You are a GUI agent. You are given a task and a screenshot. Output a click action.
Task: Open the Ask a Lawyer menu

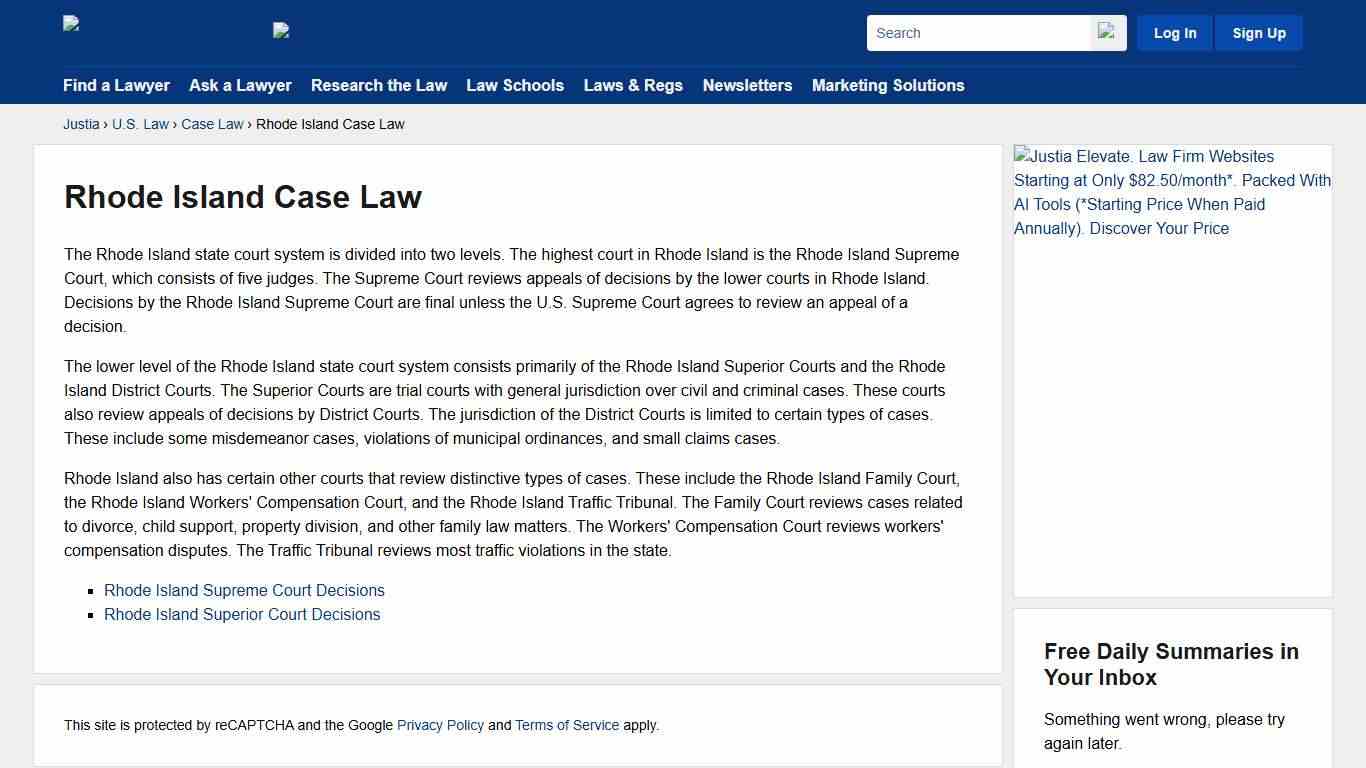240,86
